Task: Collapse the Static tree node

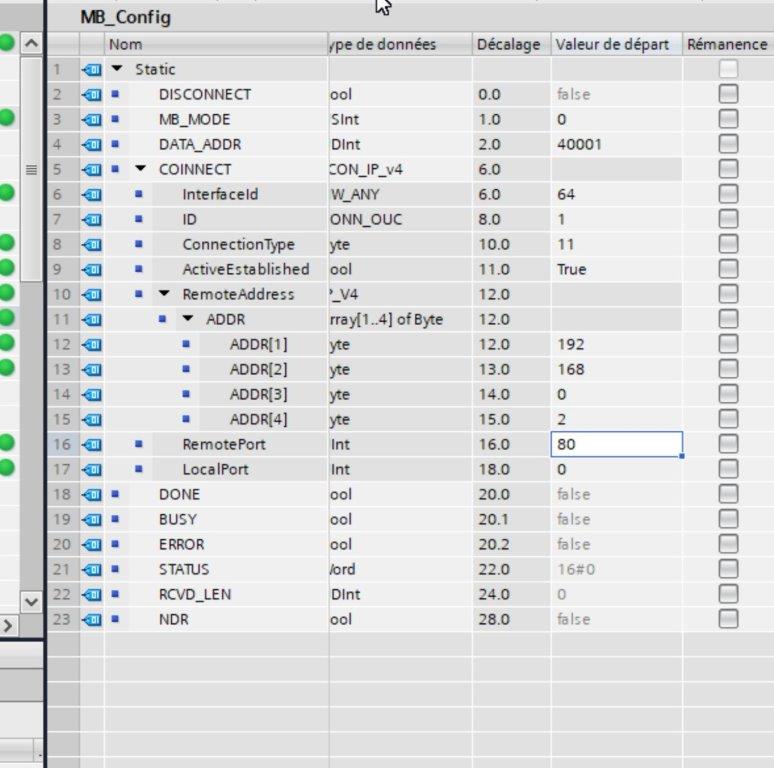Action: coord(117,69)
